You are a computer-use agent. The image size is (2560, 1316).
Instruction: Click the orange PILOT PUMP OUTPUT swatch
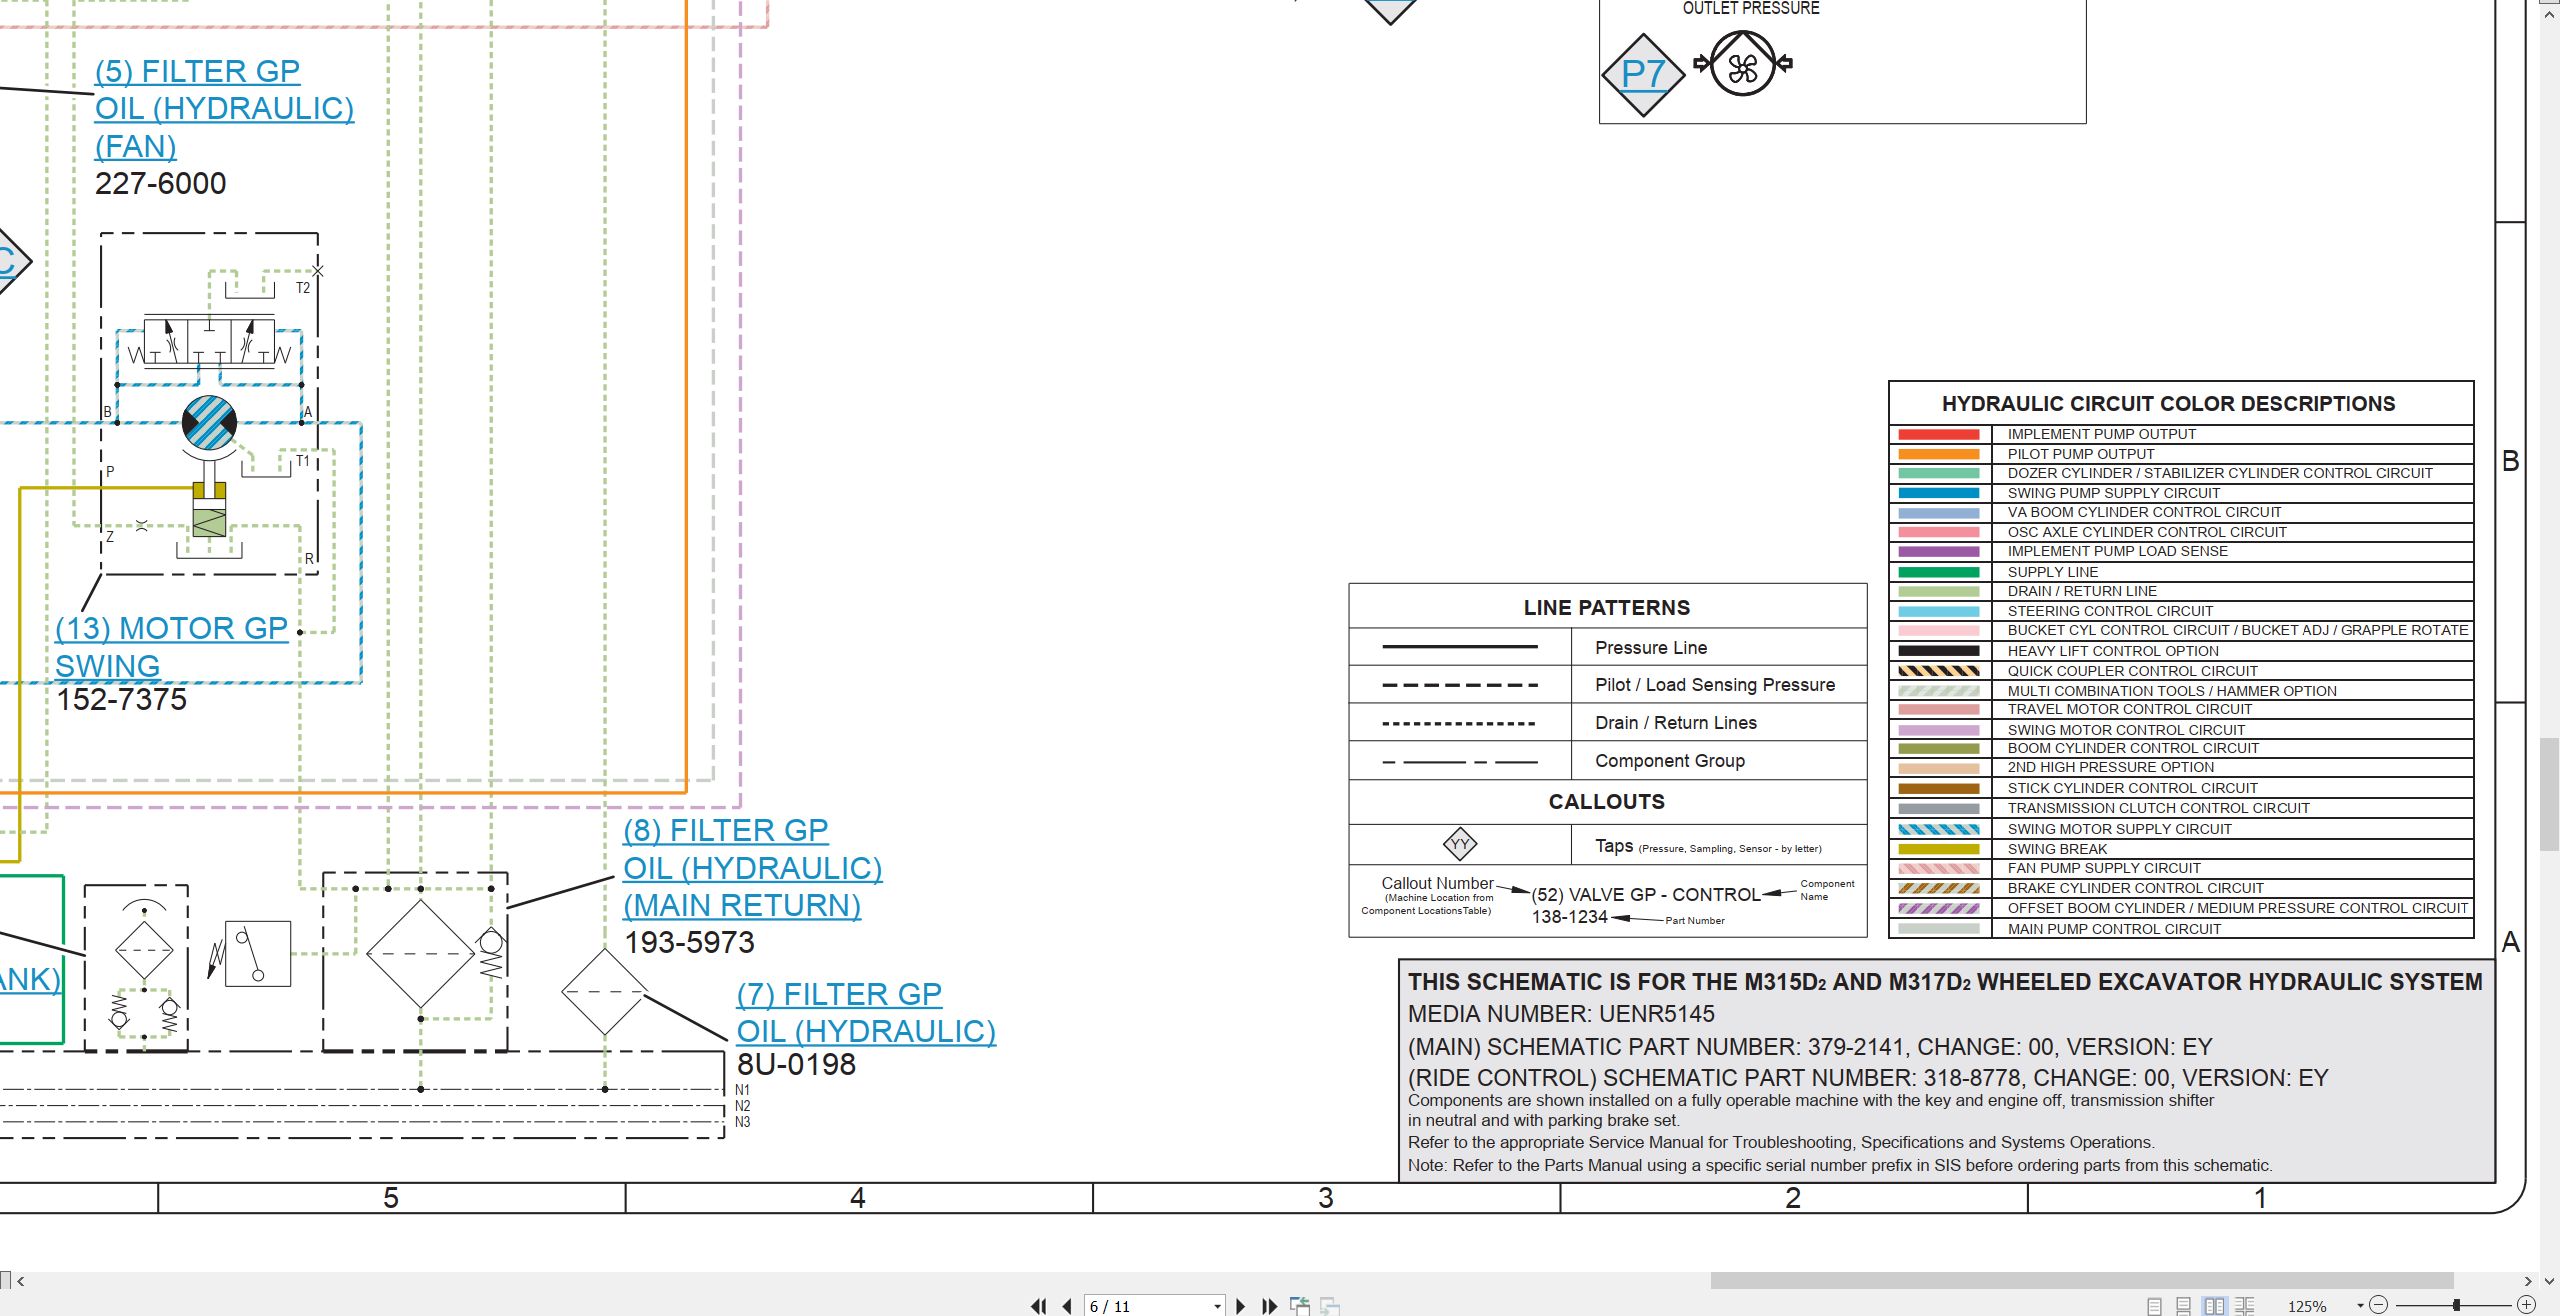point(1938,454)
